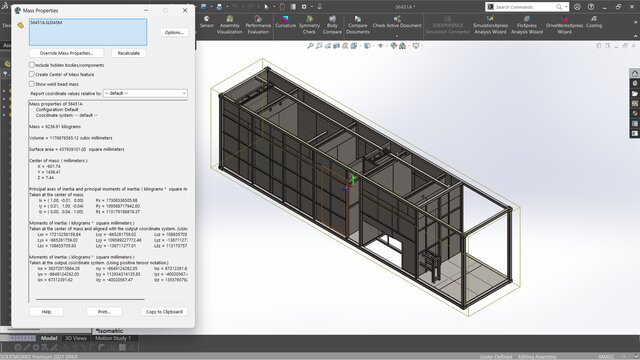Click the Surface area line
The image size is (640, 360).
77,149
